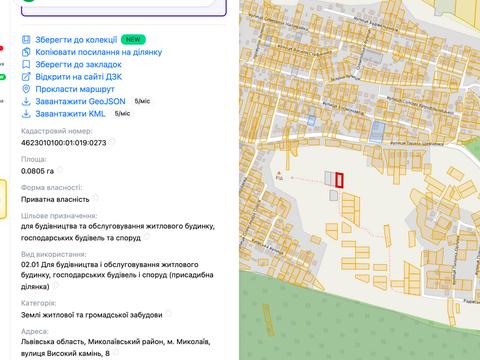This screenshot has width=480, height=360.
Task: Click the copy icon beside the cadastral number
Action: pyautogui.click(x=112, y=141)
